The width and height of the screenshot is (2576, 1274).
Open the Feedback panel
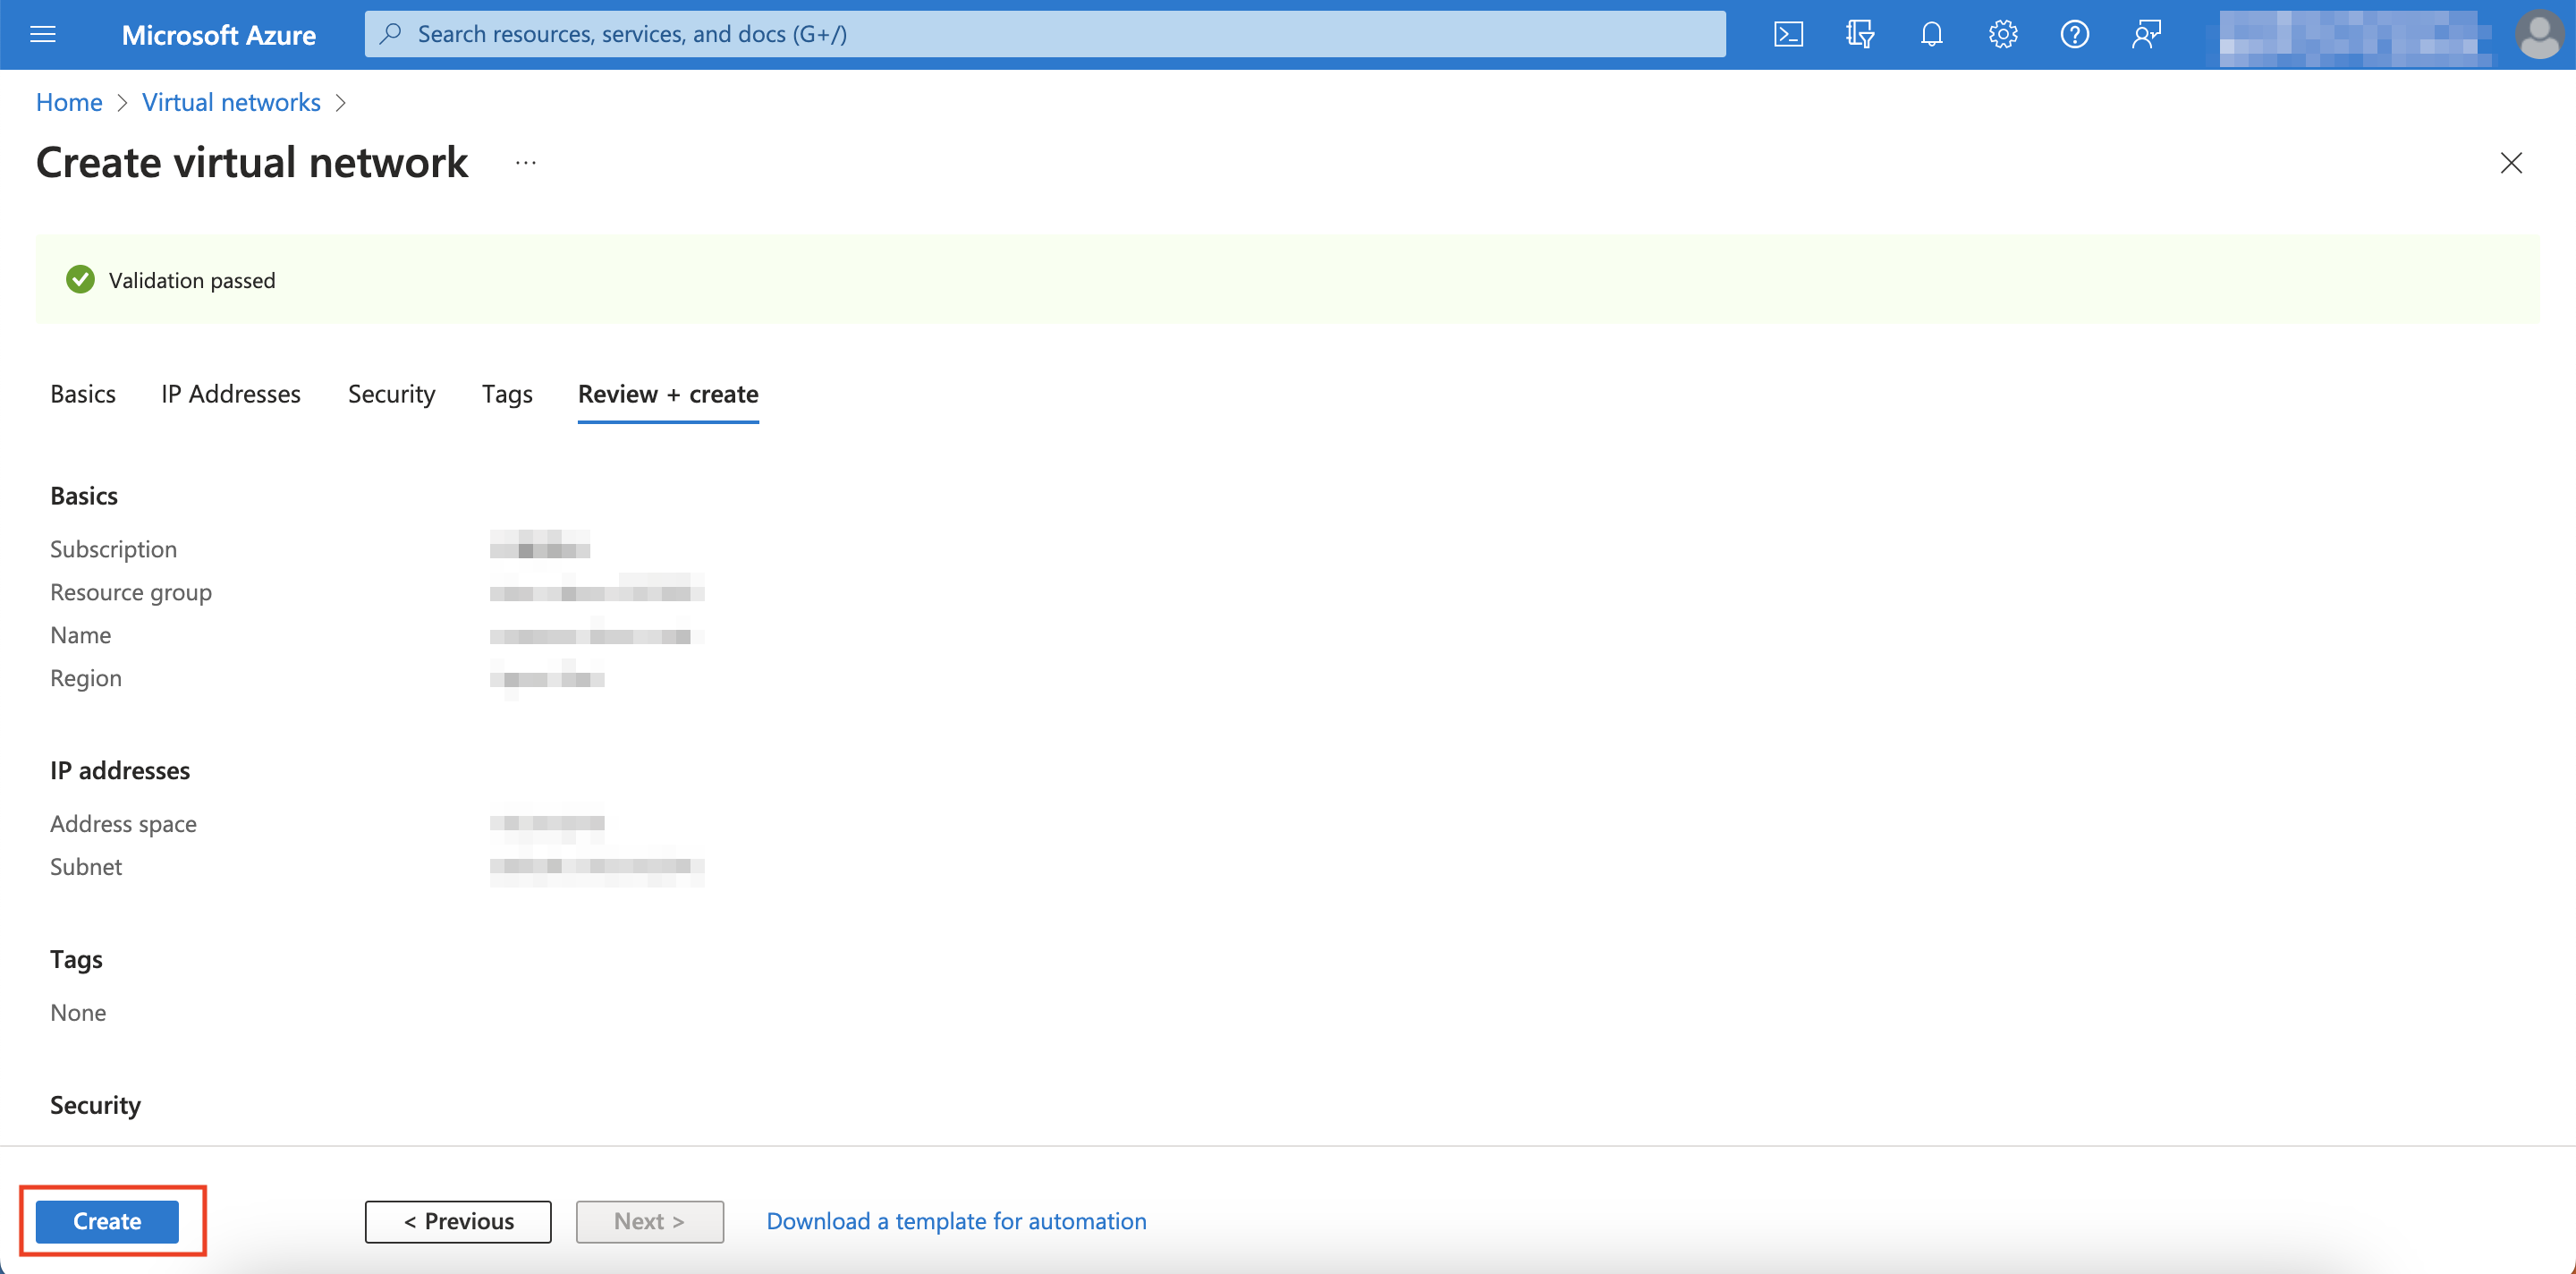pyautogui.click(x=2146, y=33)
